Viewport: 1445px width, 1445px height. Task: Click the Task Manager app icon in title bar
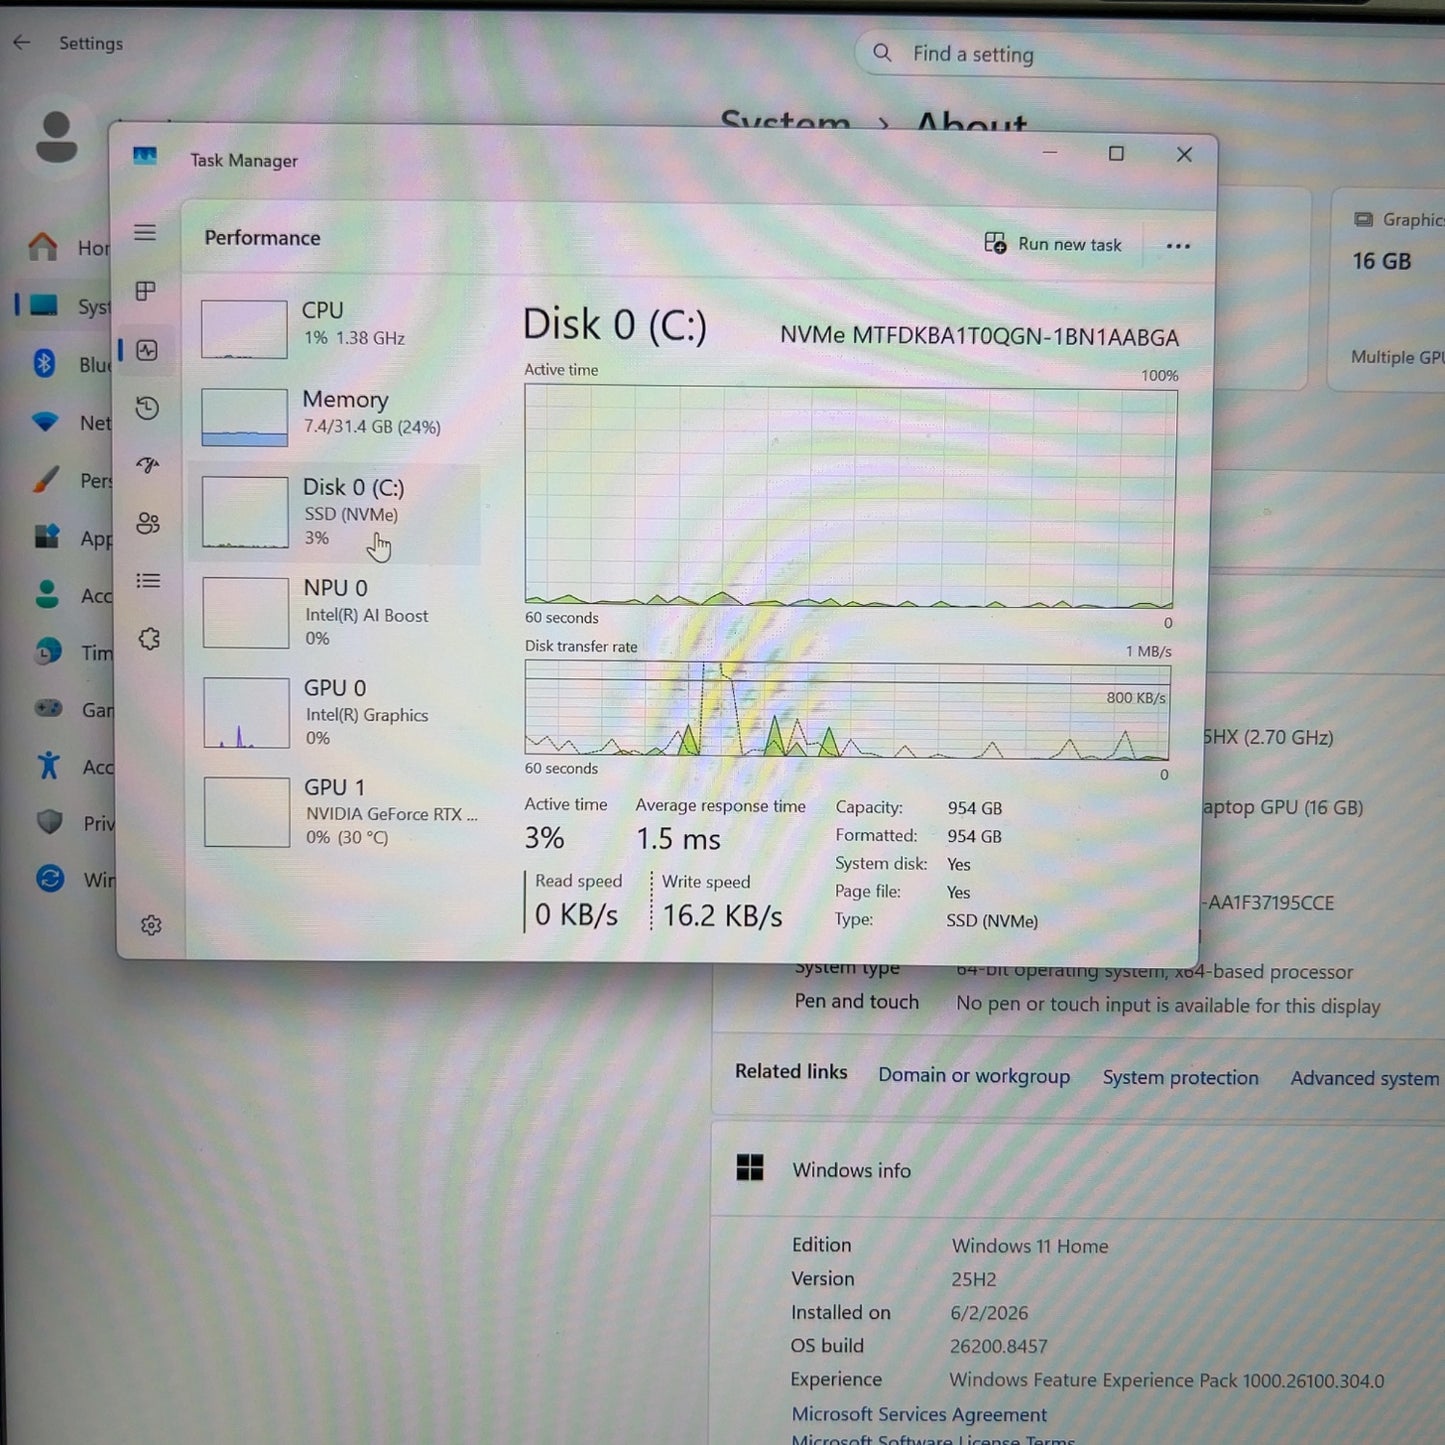pos(145,156)
